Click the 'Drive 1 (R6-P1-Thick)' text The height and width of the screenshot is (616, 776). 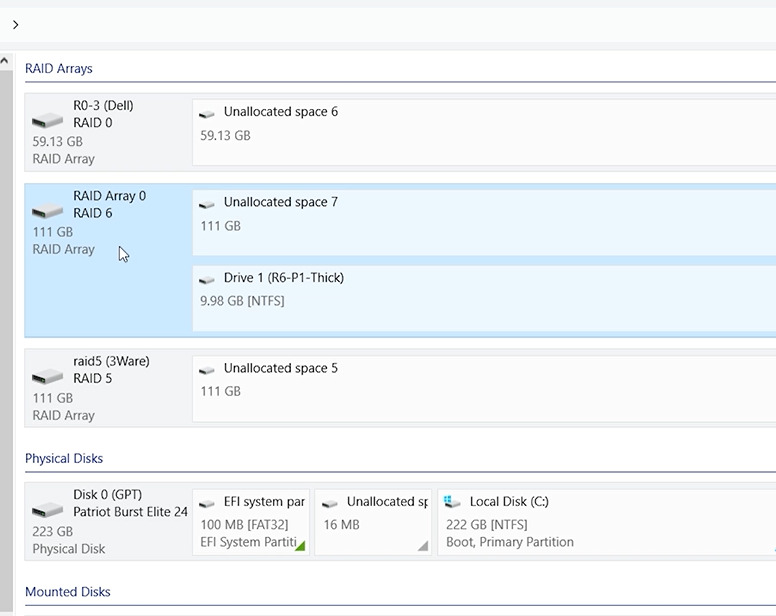tap(284, 278)
